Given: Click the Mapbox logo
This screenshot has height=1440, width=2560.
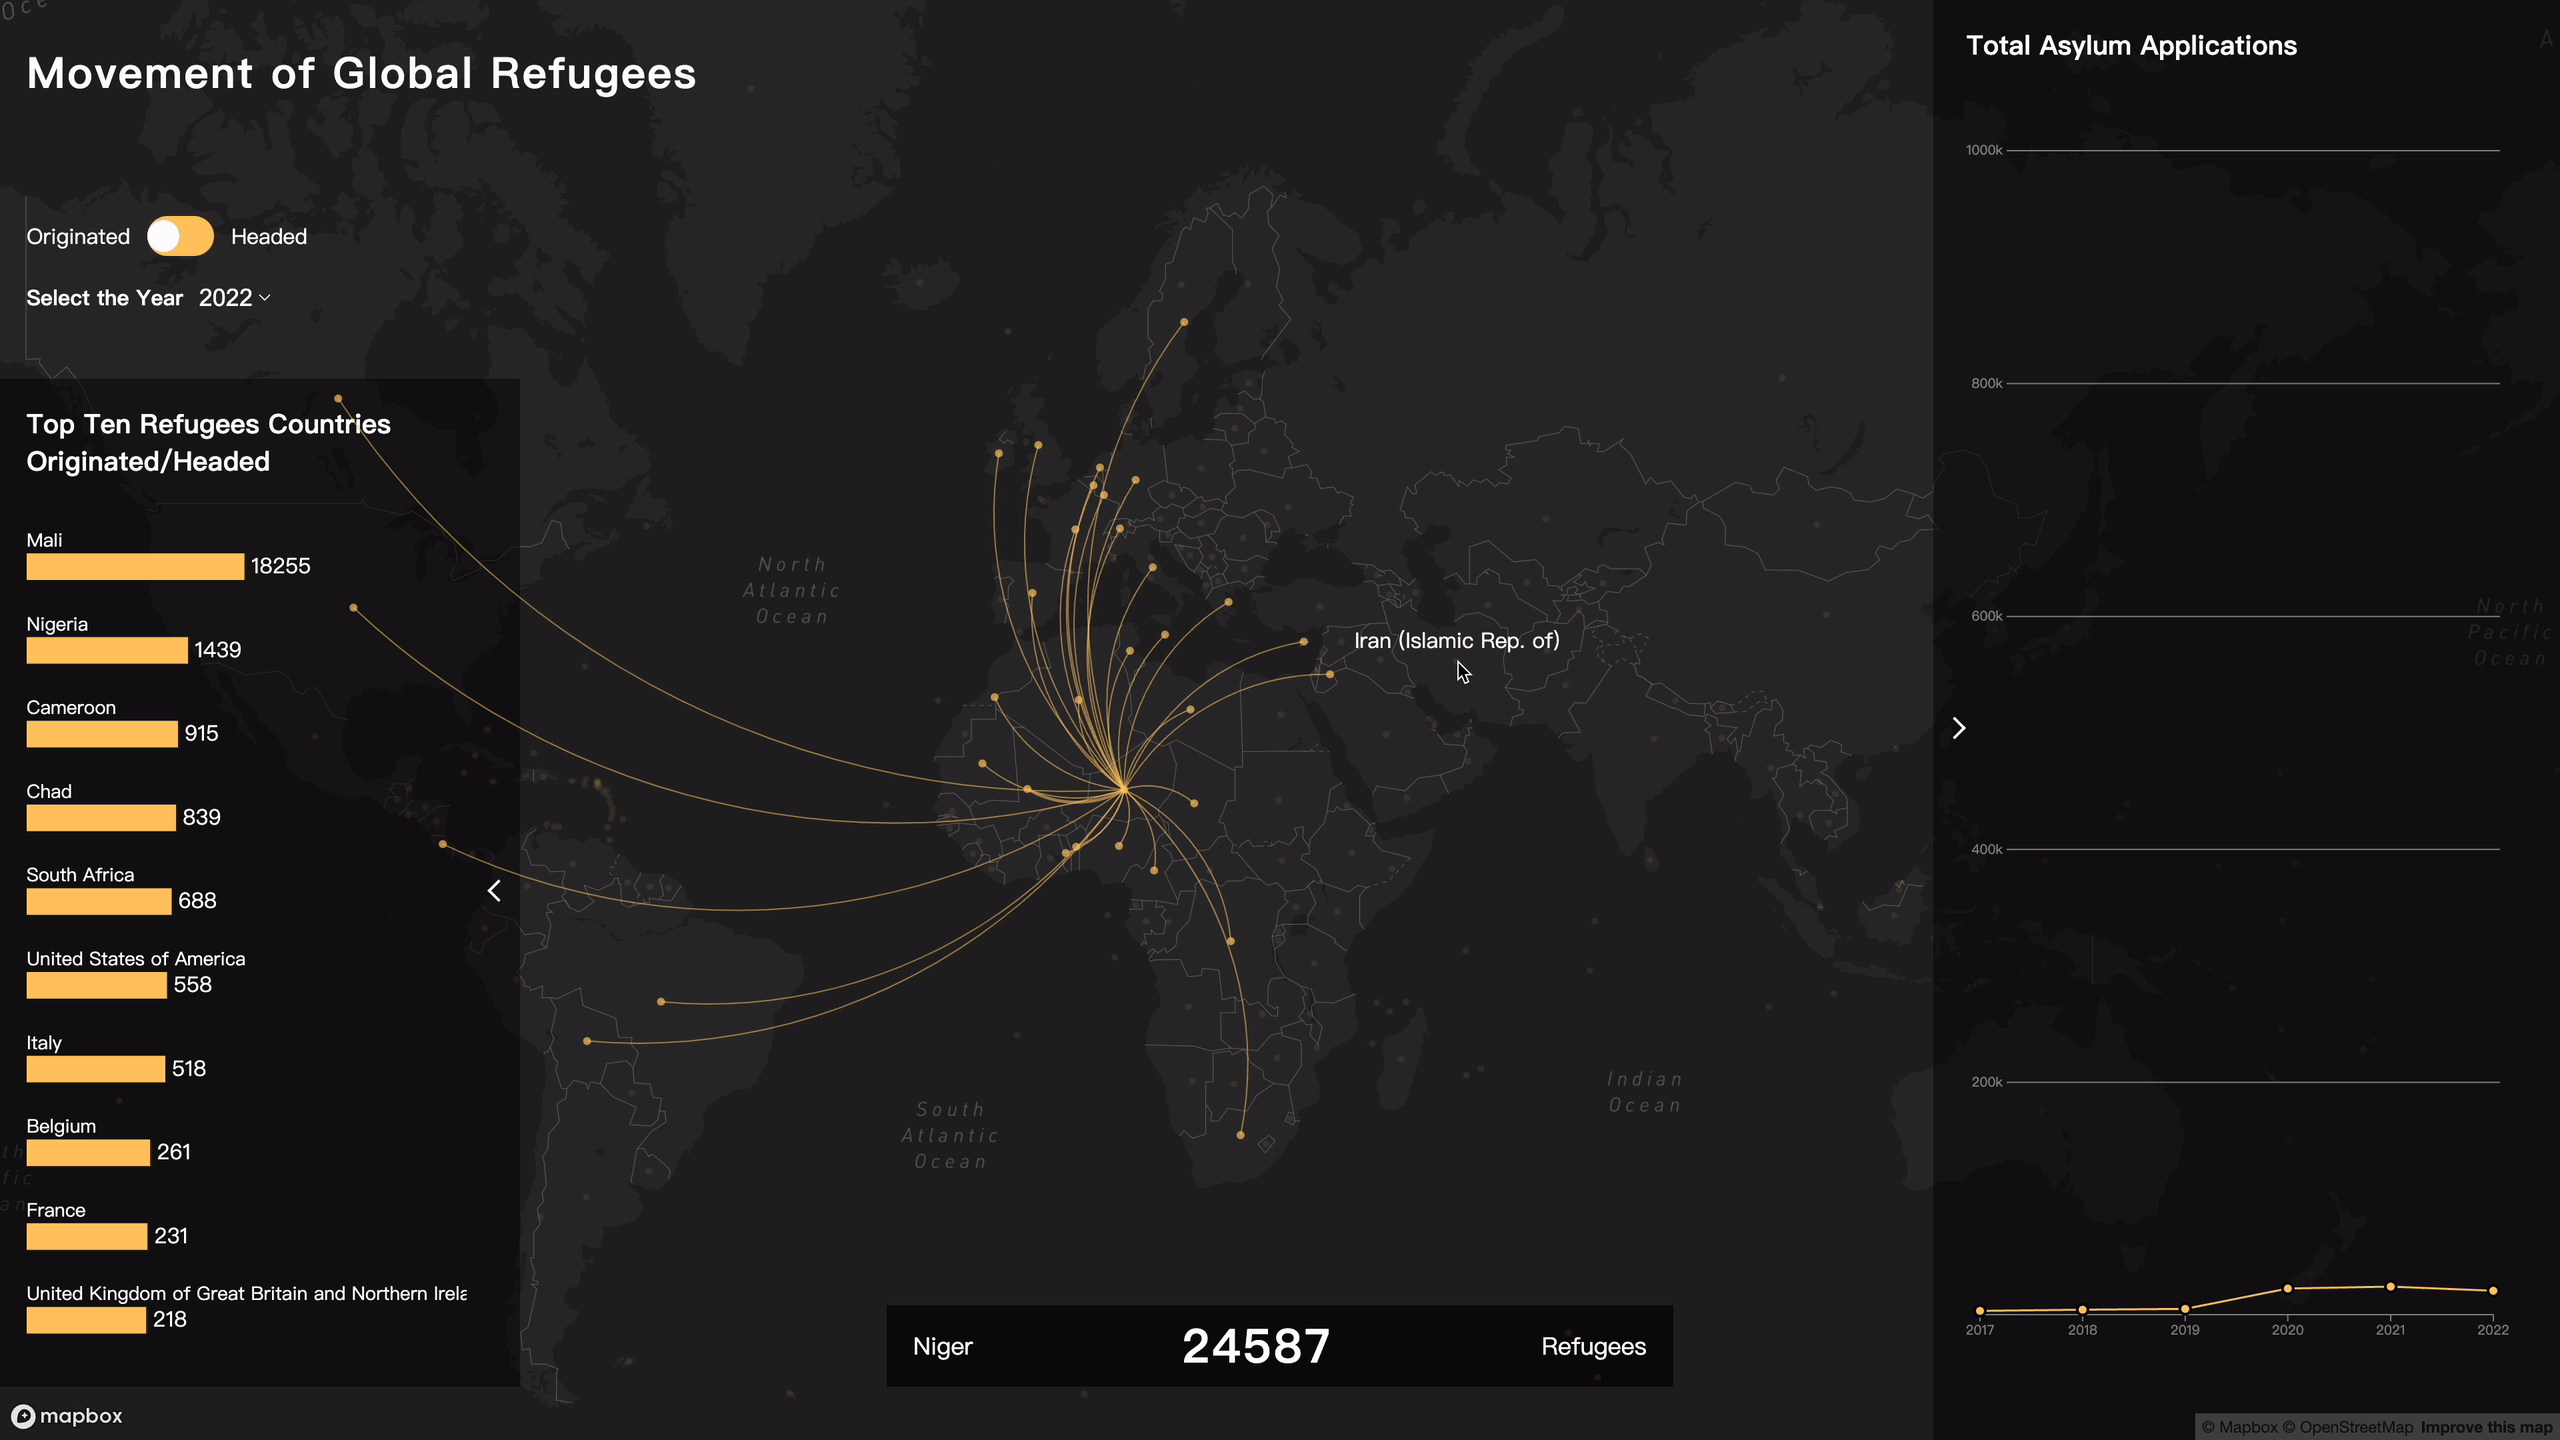Looking at the screenshot, I should tap(67, 1416).
